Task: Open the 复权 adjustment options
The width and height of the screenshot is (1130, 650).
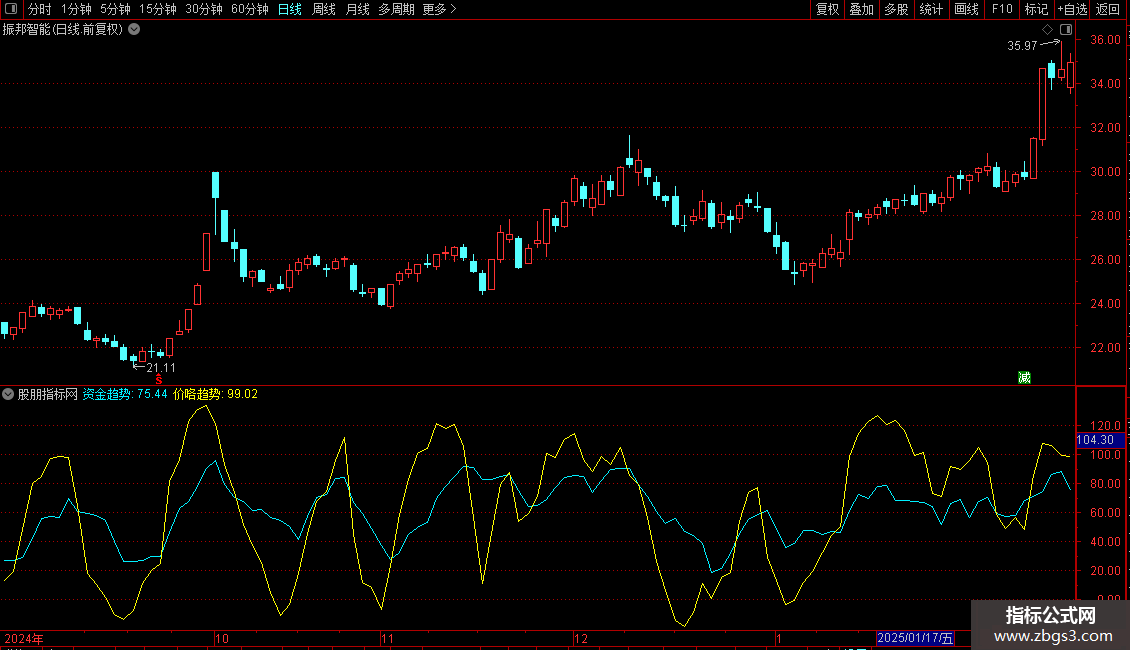Action: point(827,9)
